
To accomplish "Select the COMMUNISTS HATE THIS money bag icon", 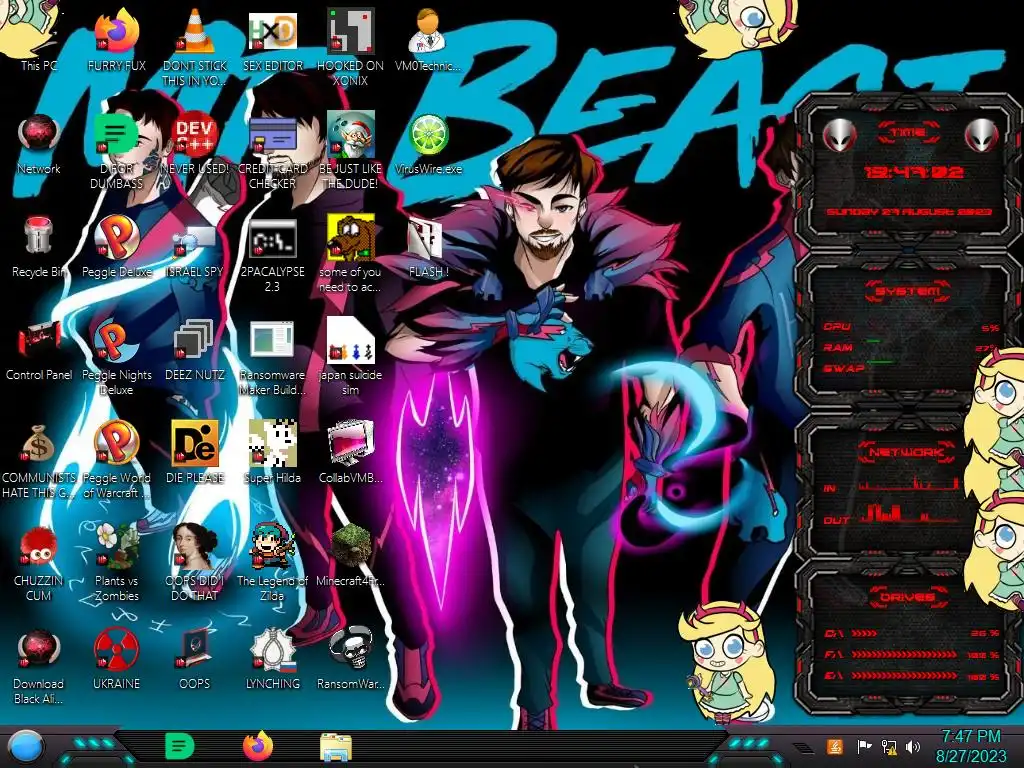I will click(x=39, y=459).
